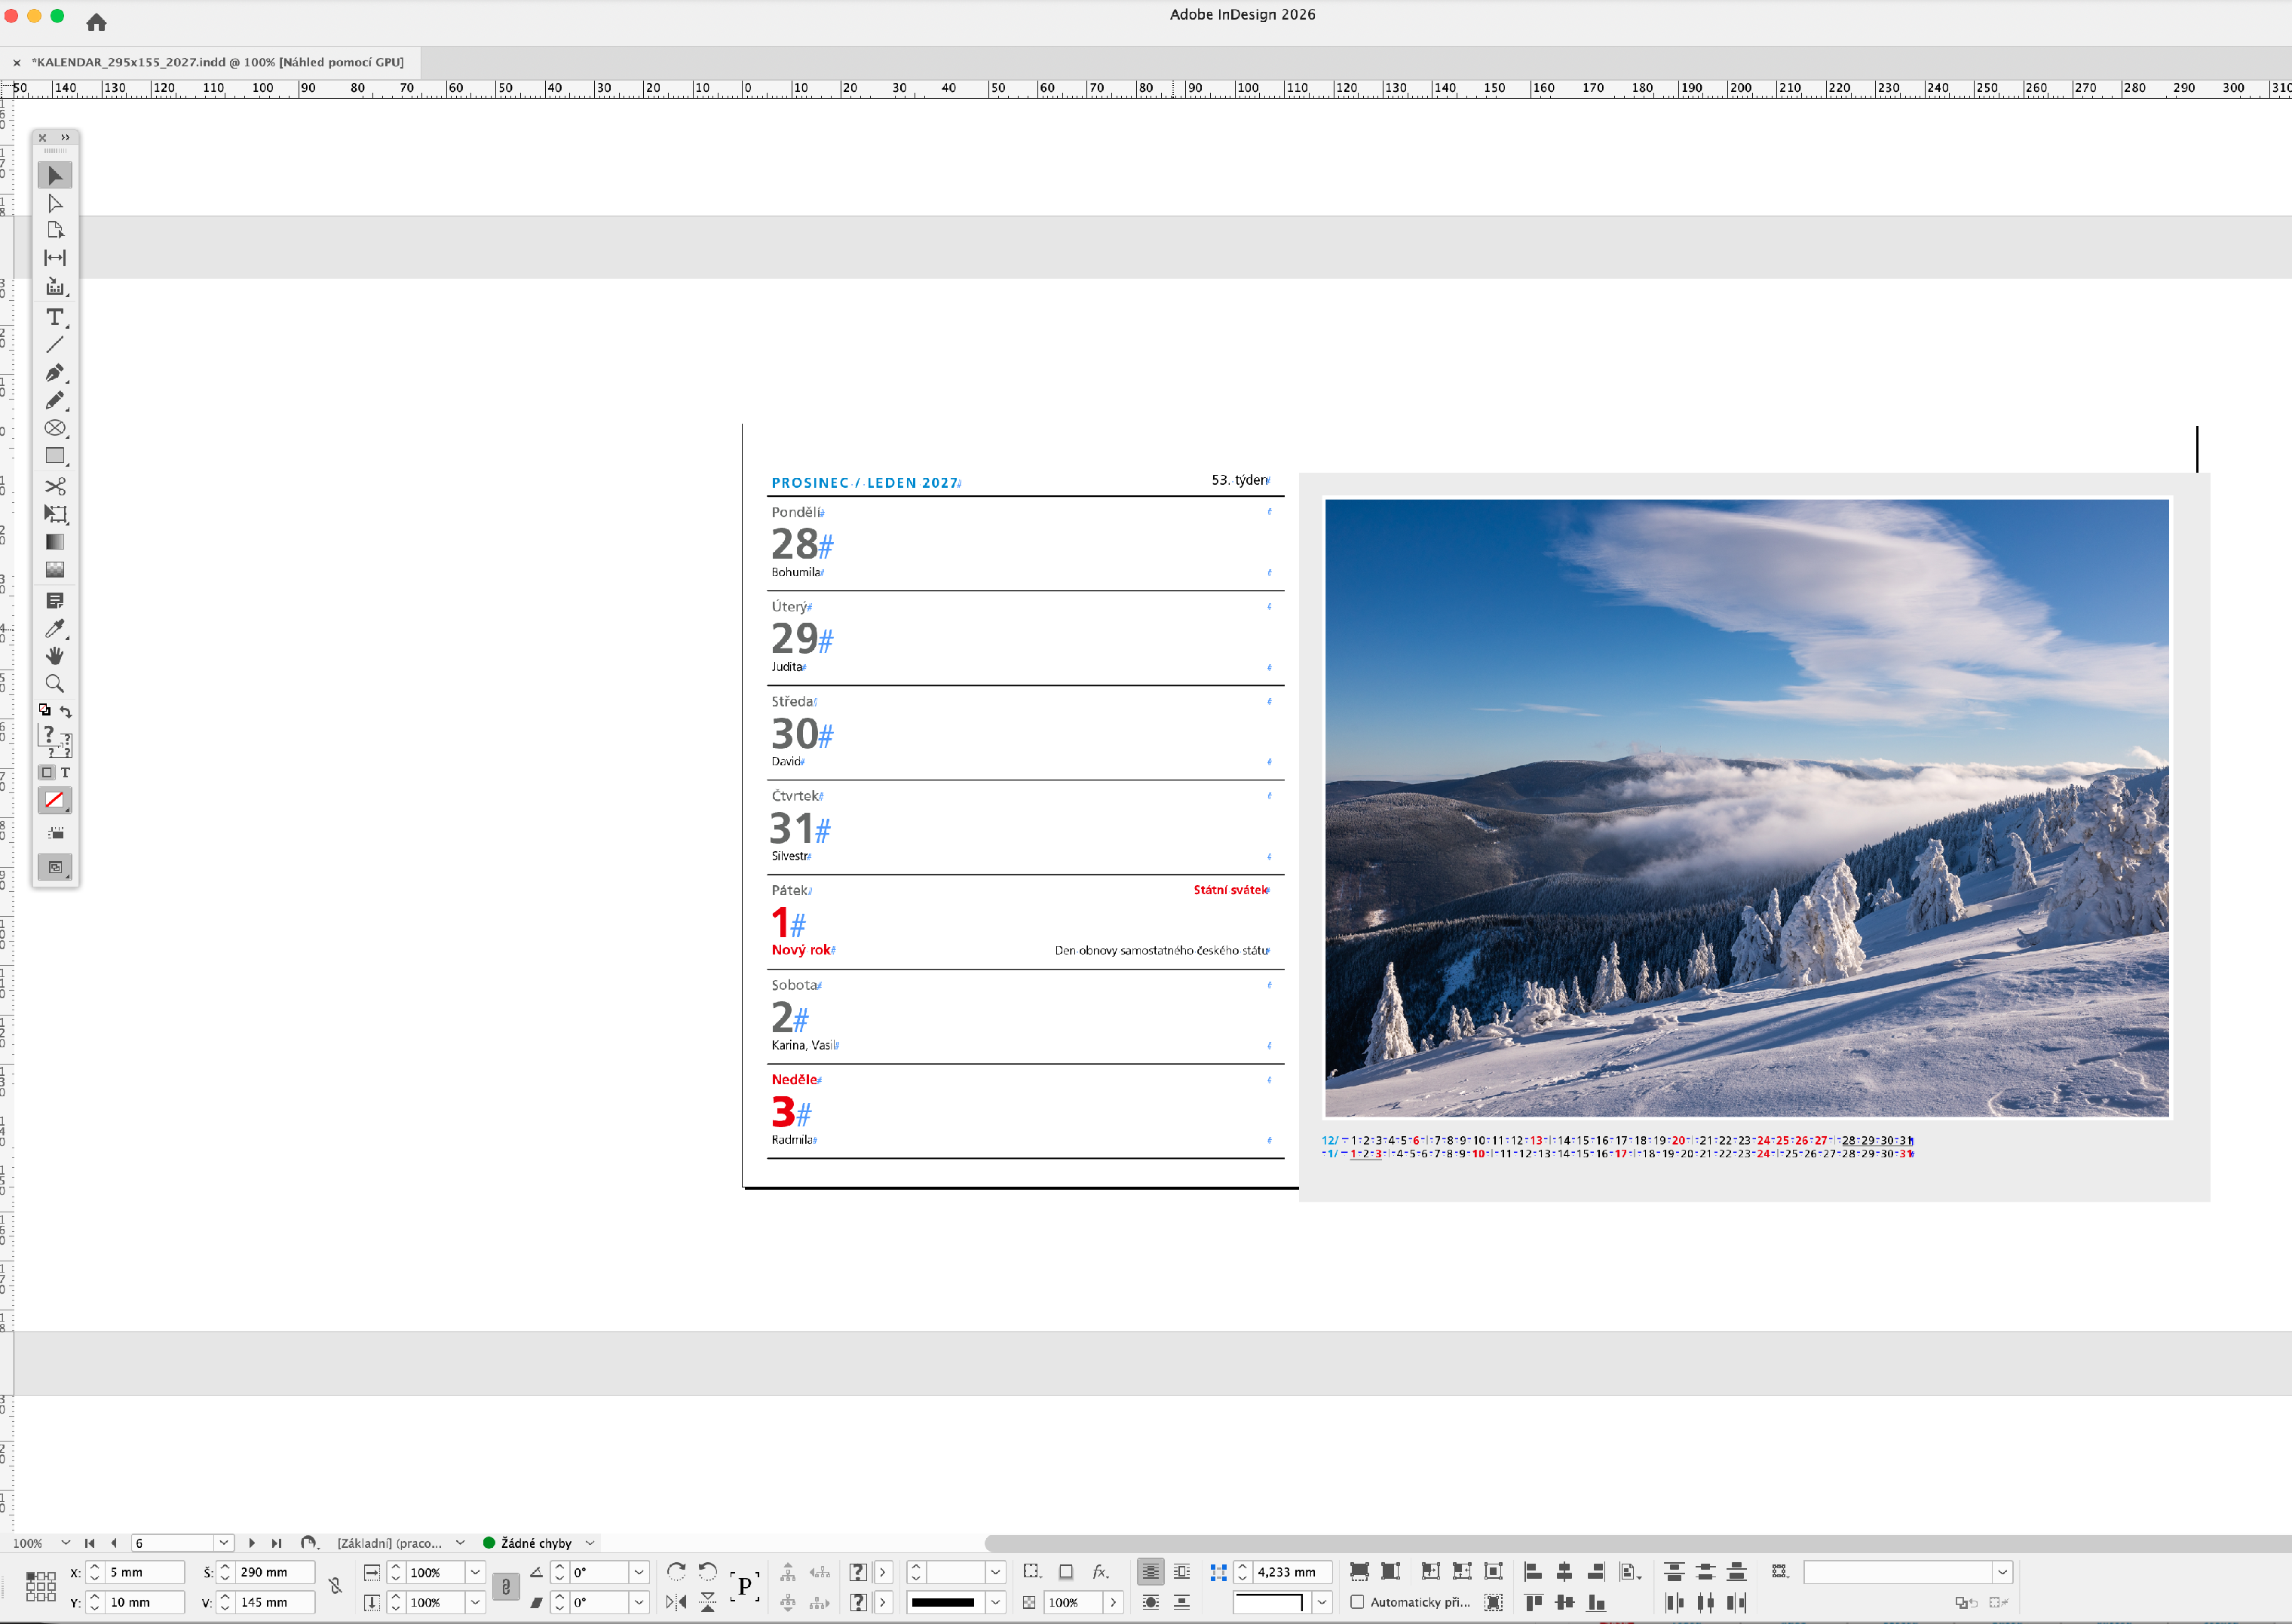Select the Note tool
The width and height of the screenshot is (2292, 1624).
pos(55,601)
